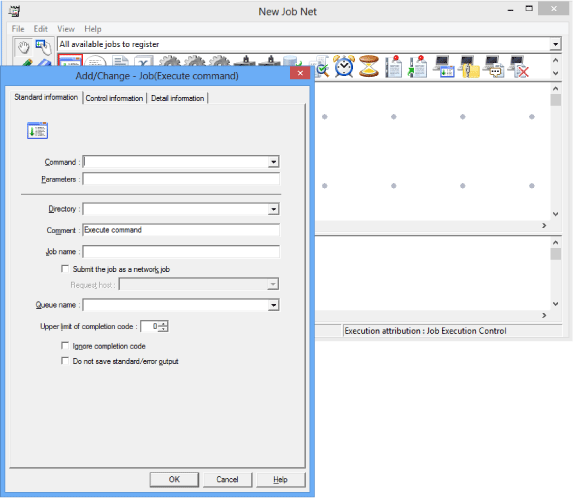Maximize the New Job Net window
The height and width of the screenshot is (498, 573).
[x=529, y=9]
